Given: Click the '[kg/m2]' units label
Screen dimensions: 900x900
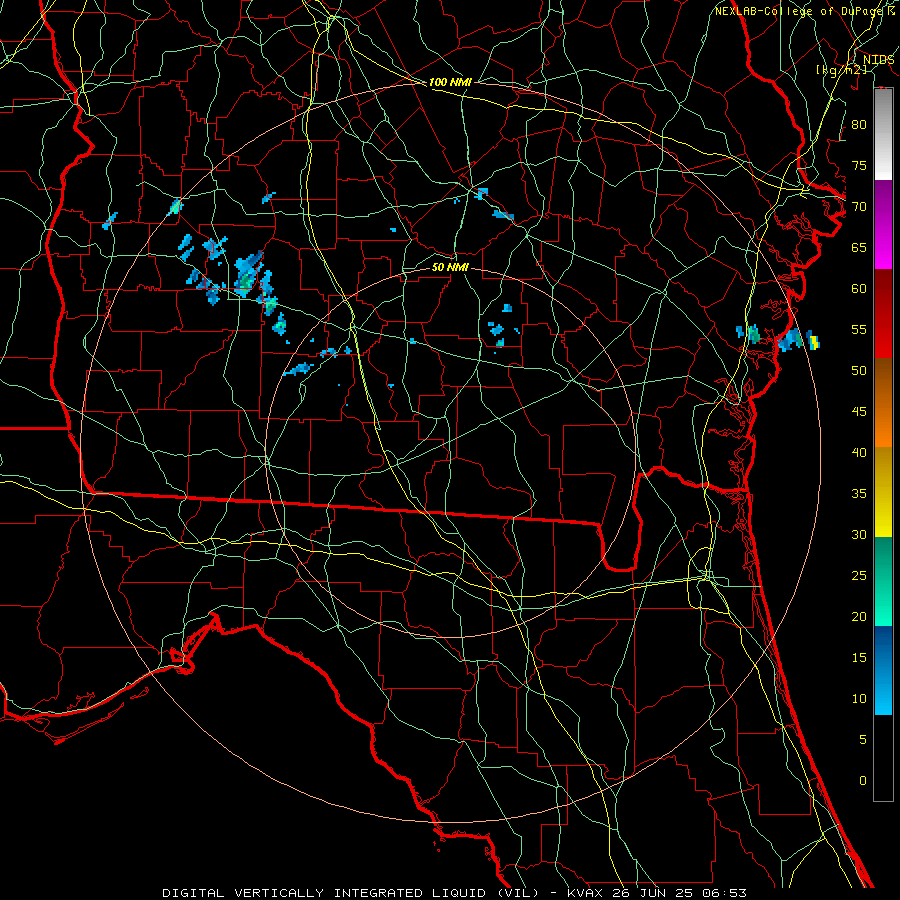Looking at the screenshot, I should 841,70.
